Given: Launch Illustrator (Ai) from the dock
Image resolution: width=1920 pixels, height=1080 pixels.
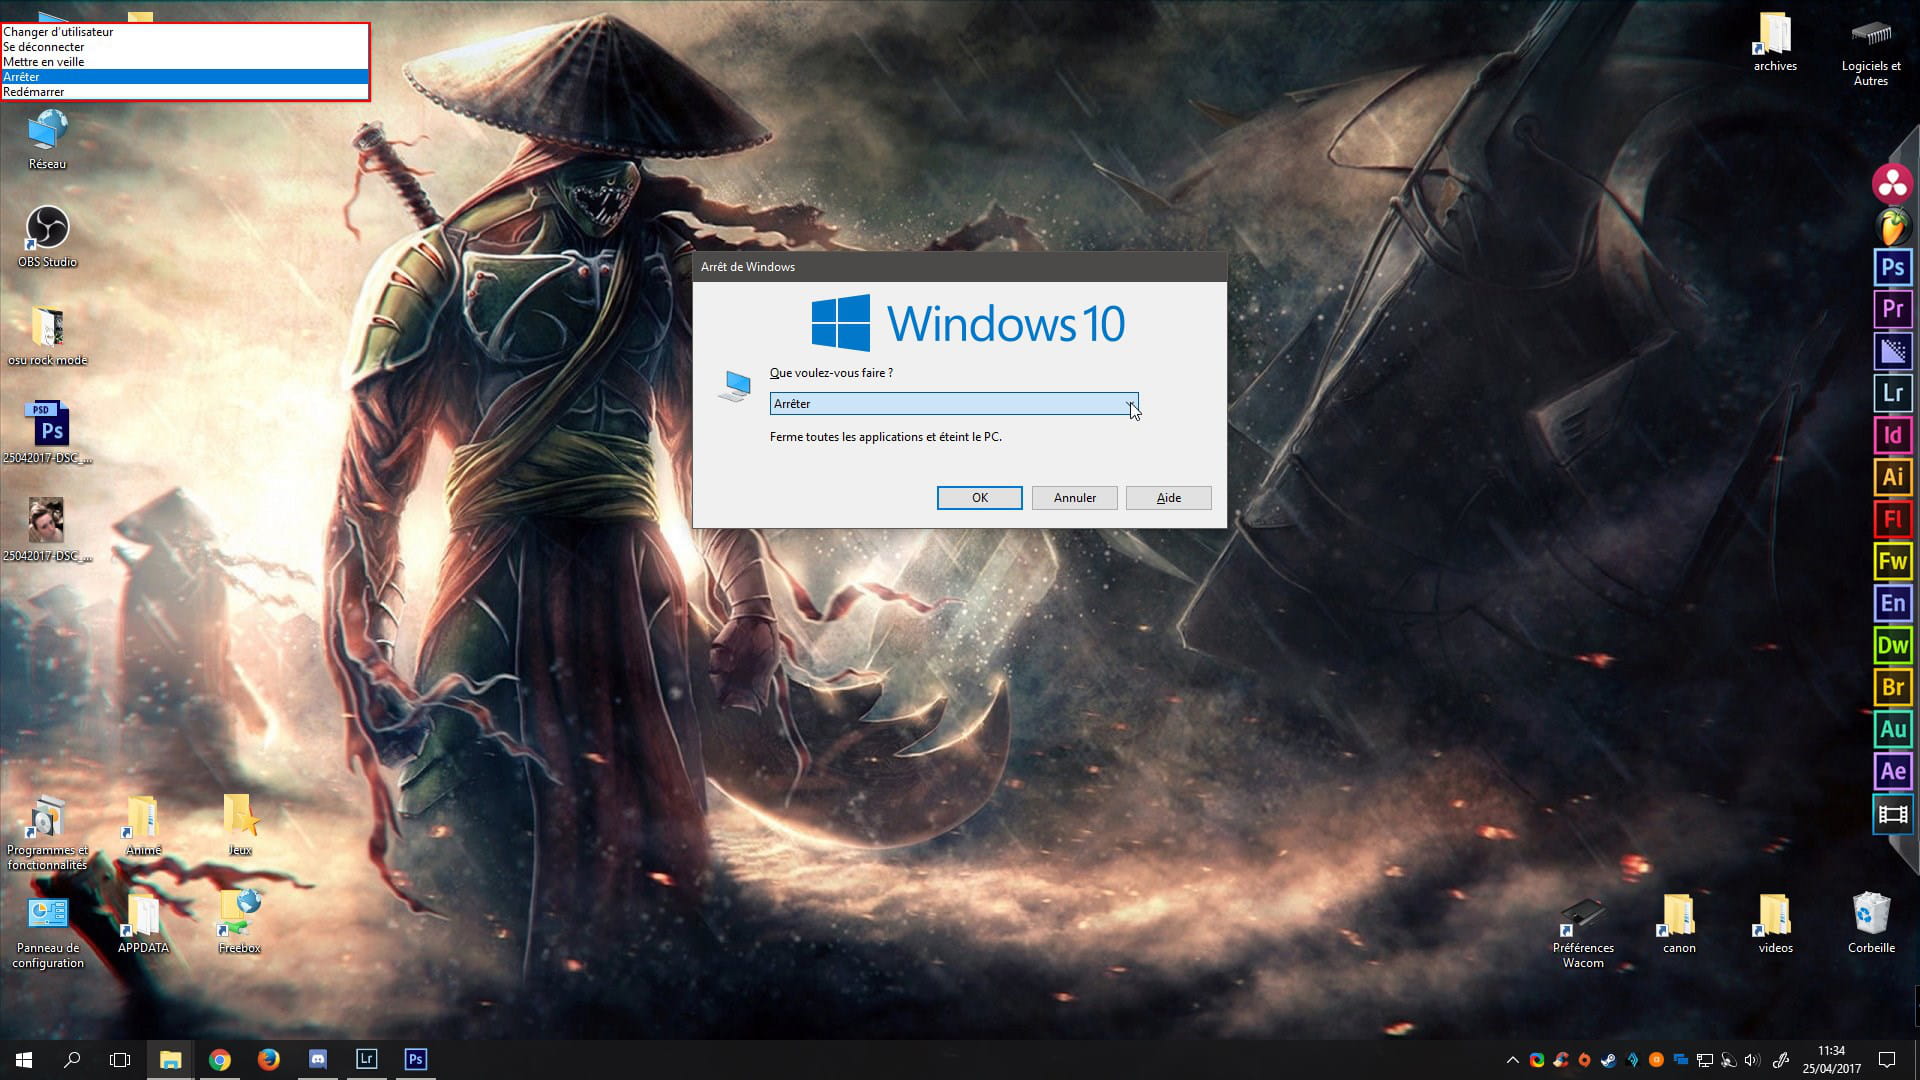Looking at the screenshot, I should pyautogui.click(x=1892, y=477).
